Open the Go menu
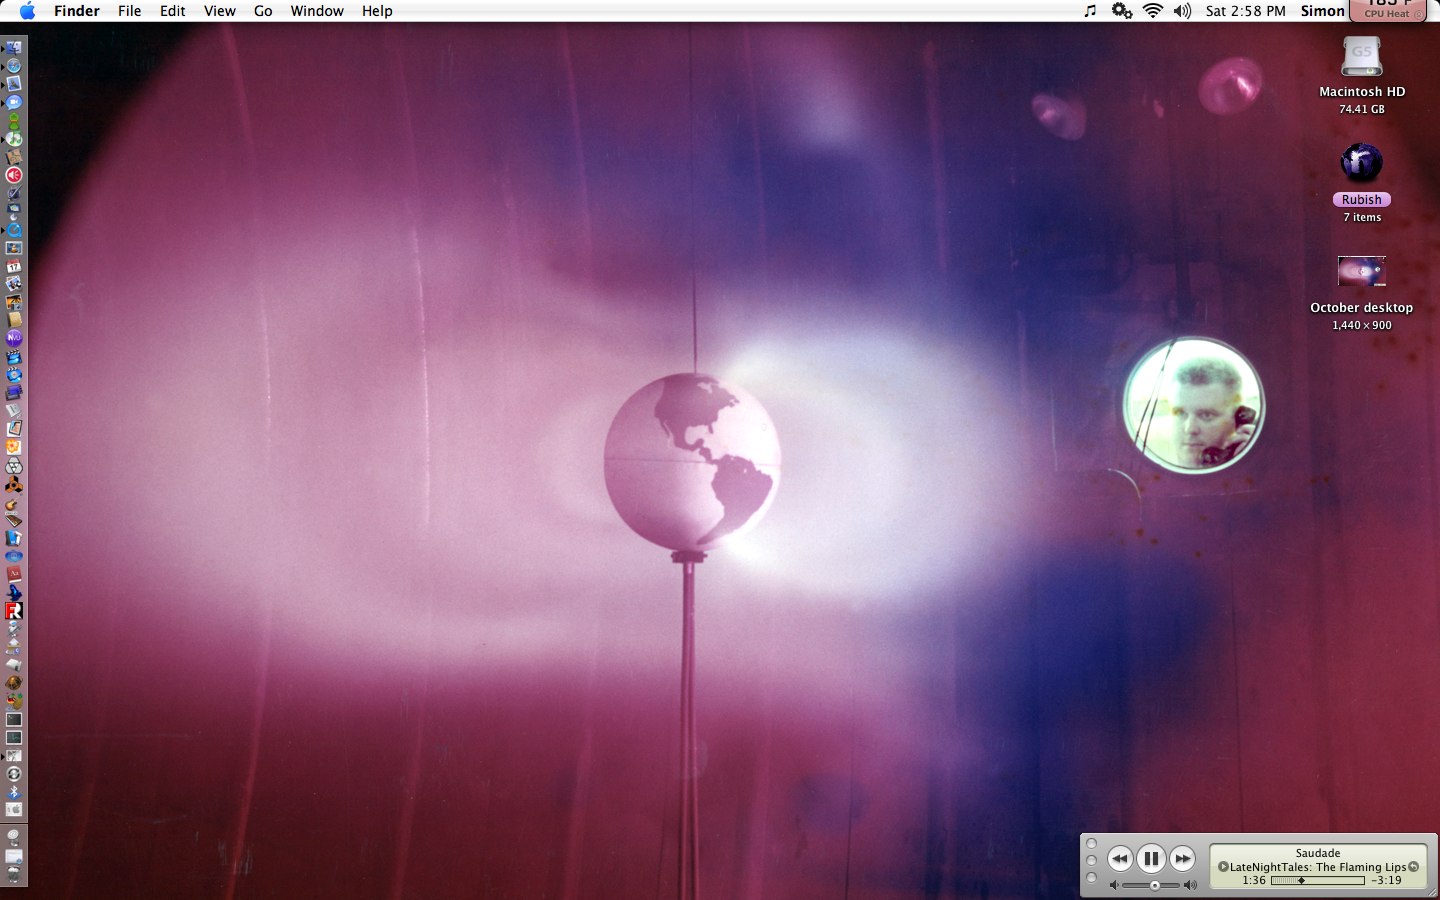 [x=262, y=11]
